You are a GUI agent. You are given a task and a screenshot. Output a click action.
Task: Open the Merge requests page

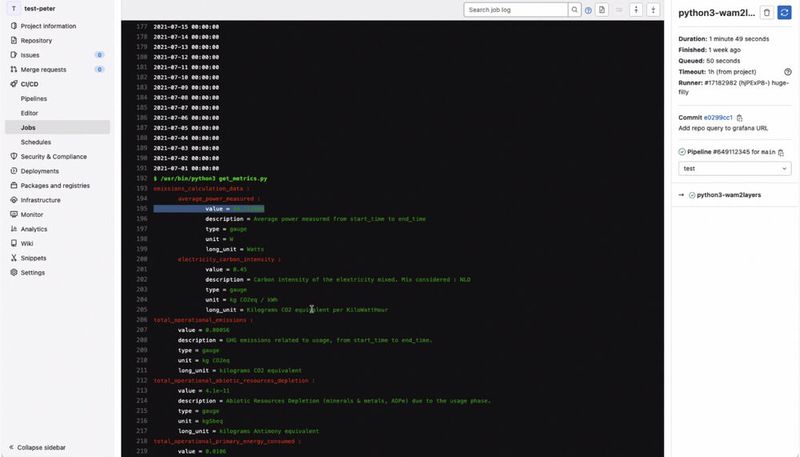pyautogui.click(x=42, y=69)
